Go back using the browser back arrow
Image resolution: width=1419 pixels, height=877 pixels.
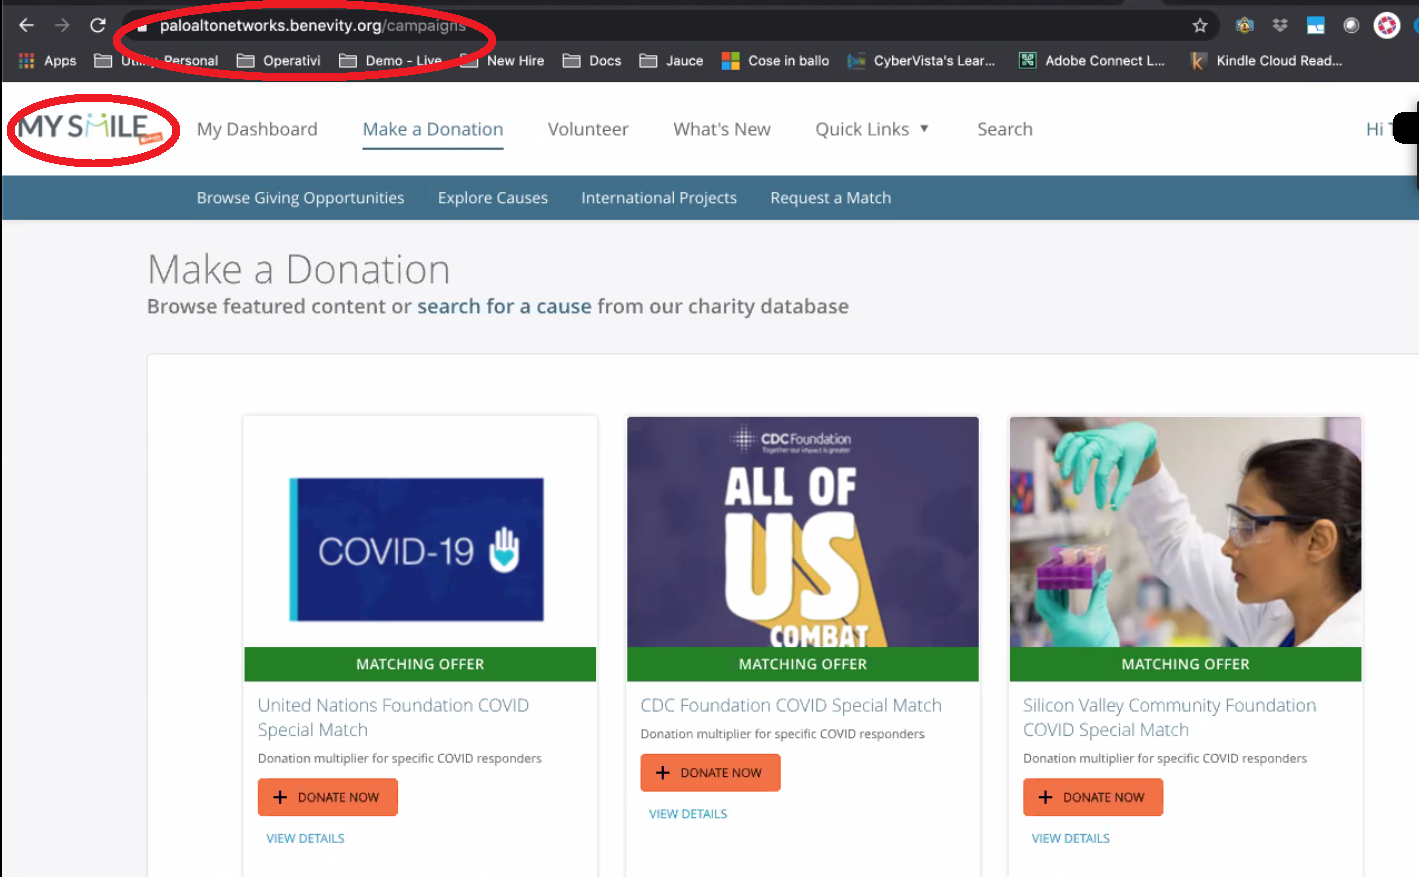click(27, 25)
